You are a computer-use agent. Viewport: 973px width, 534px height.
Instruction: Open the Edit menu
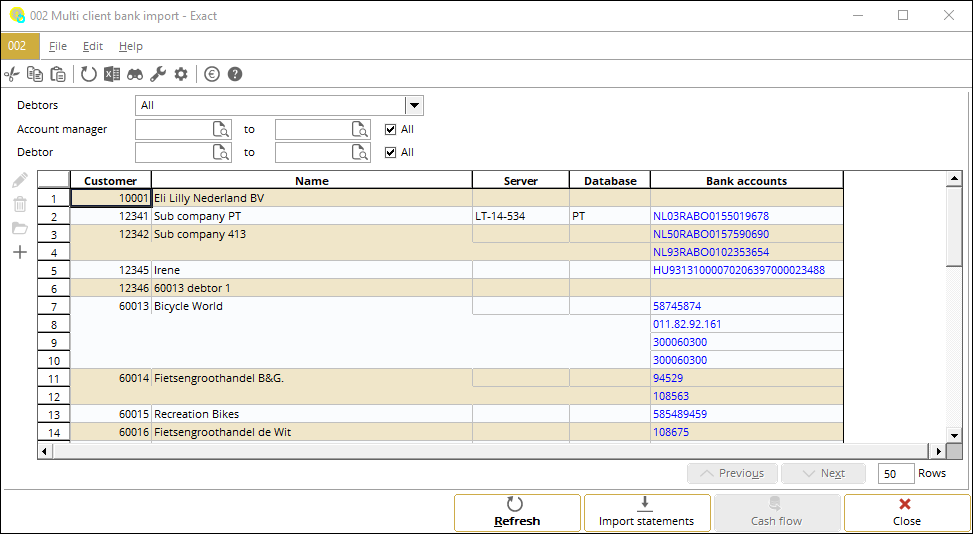pos(93,46)
